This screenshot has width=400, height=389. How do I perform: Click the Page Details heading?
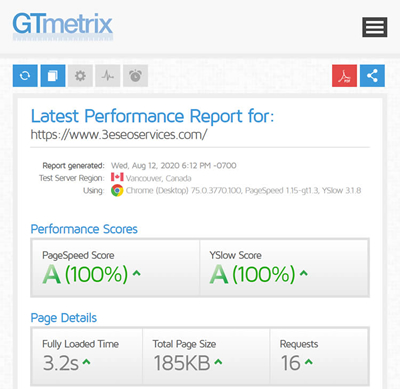64,318
